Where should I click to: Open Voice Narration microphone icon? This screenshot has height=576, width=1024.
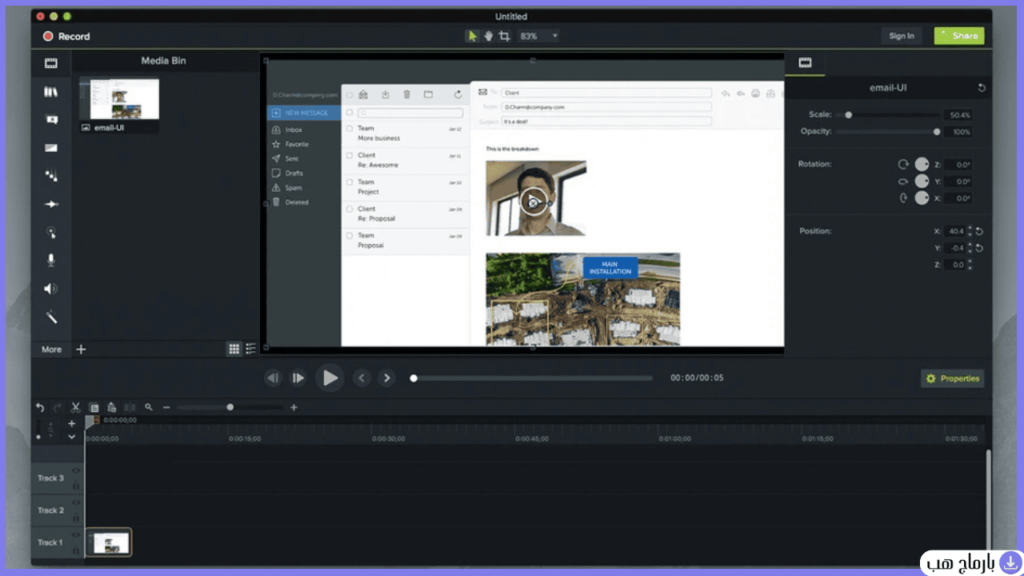[x=51, y=260]
